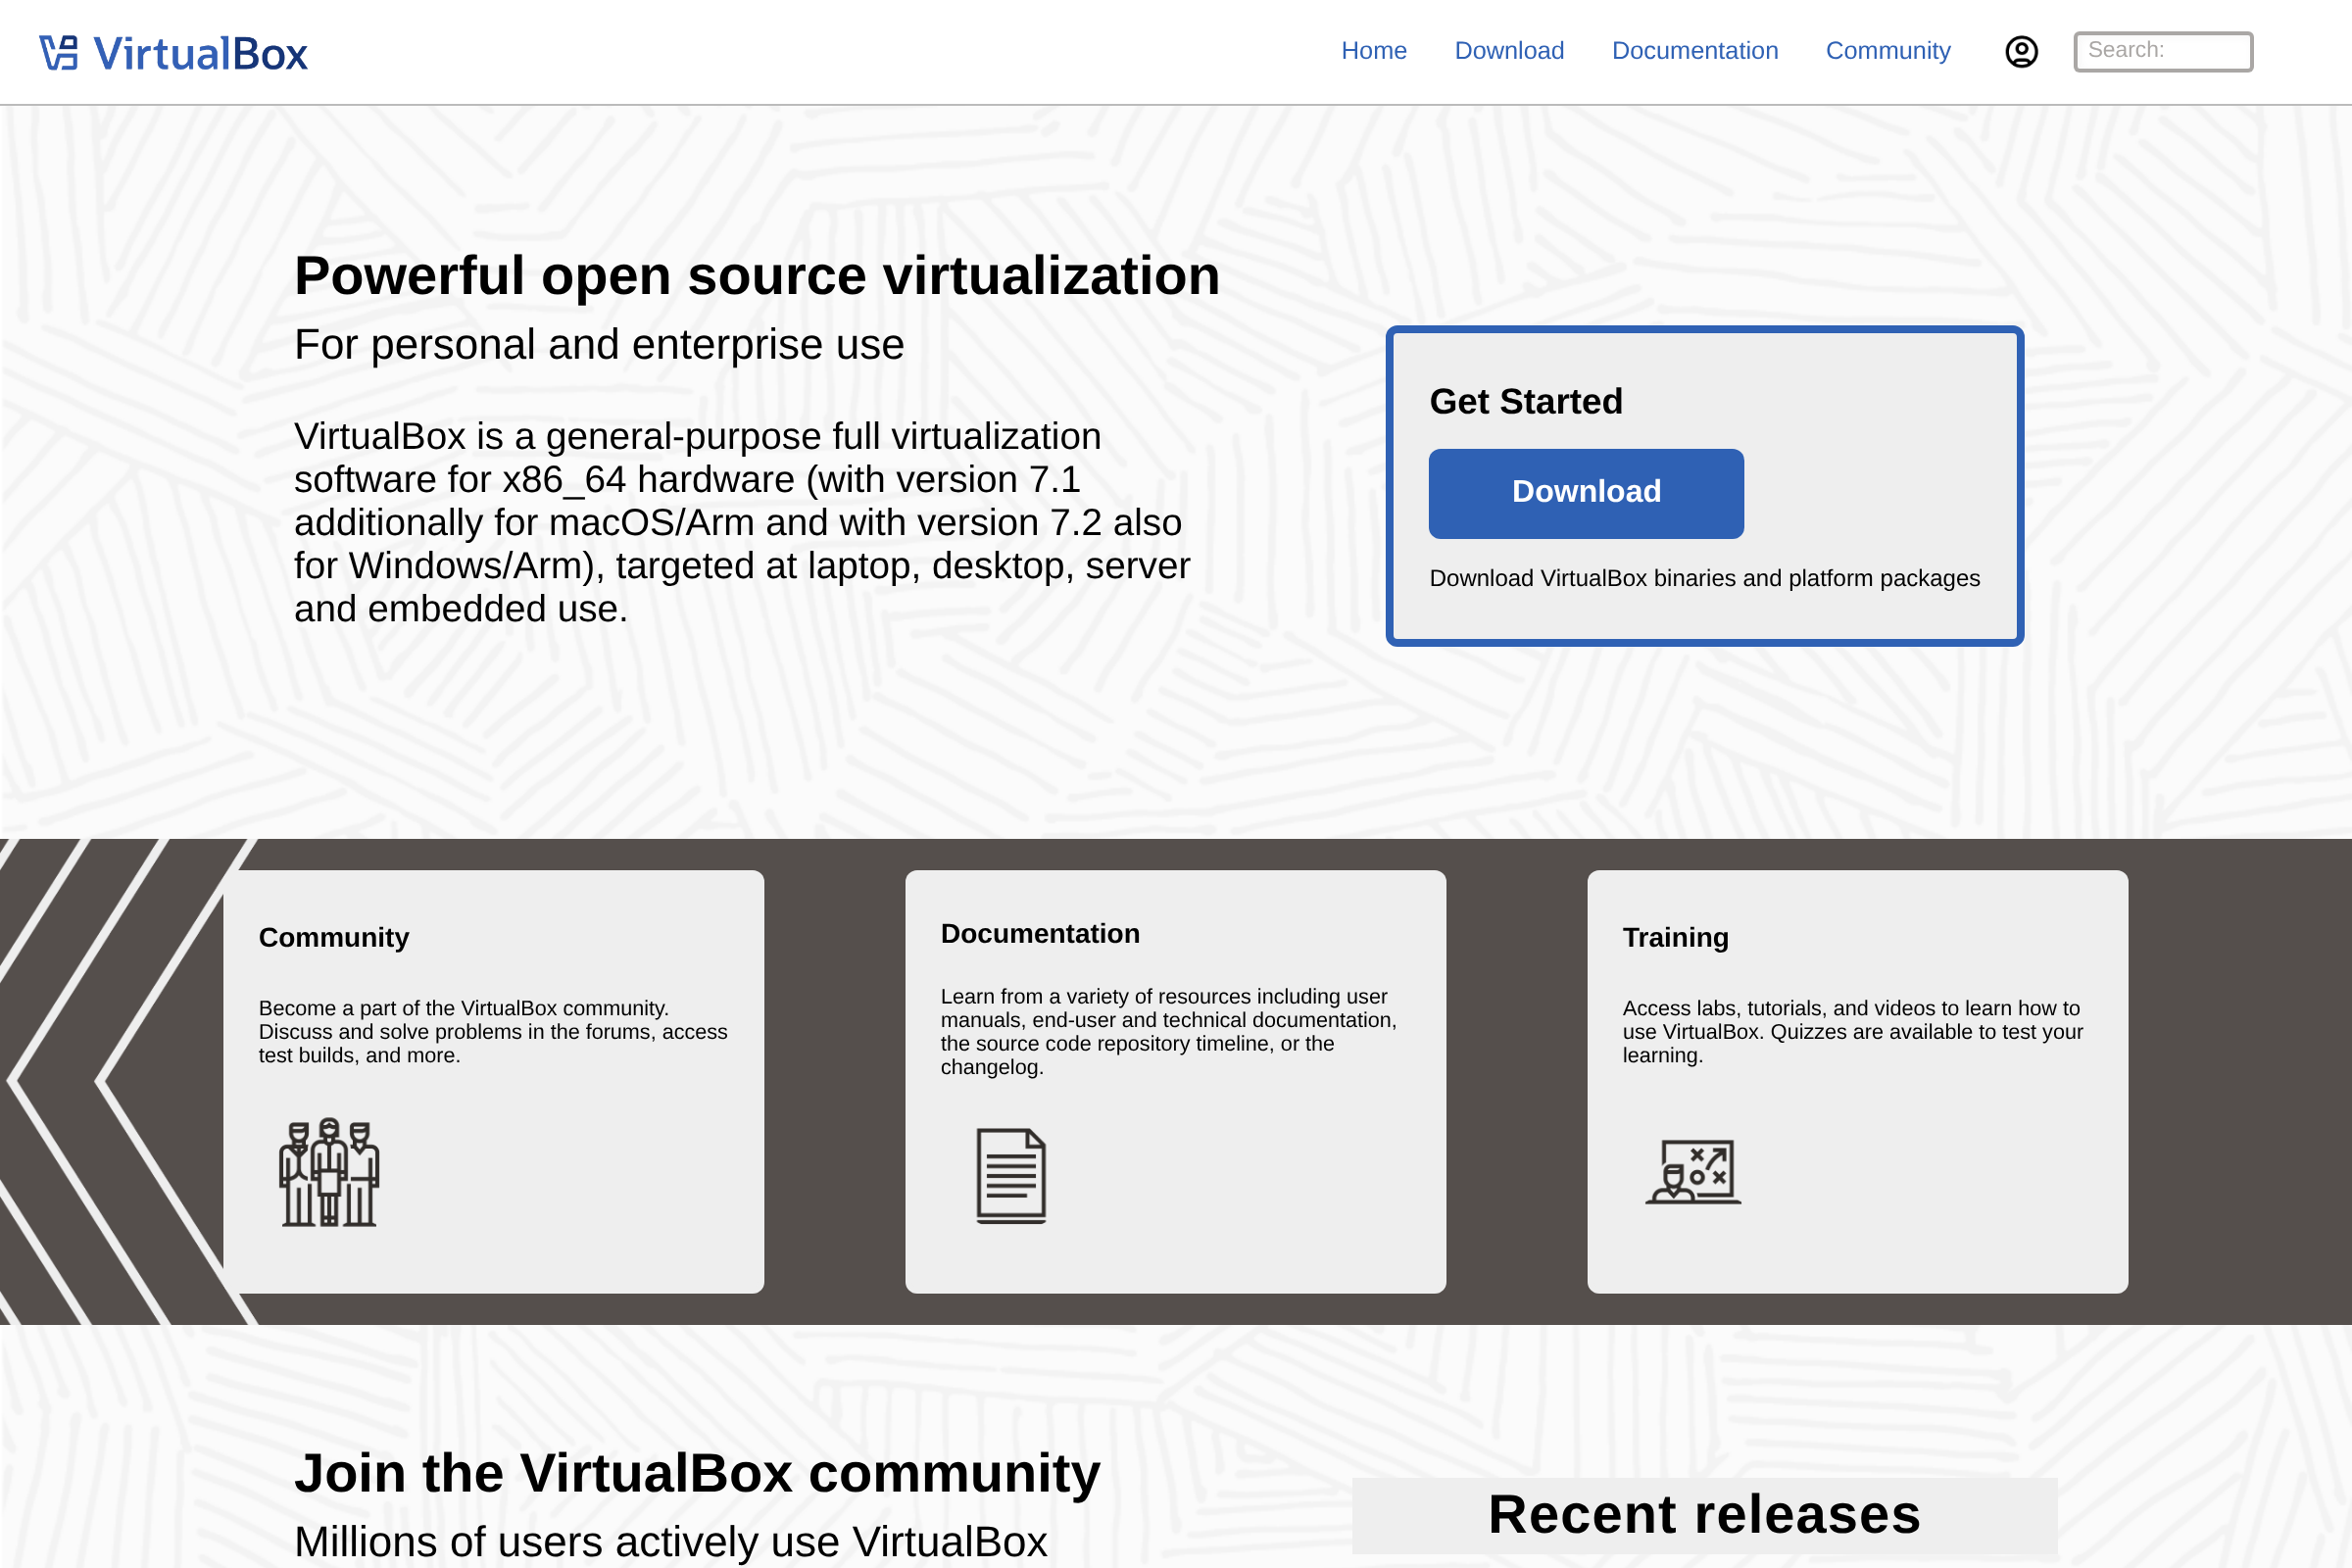Click the Join the VirtualBox community heading
2352x1568 pixels.
697,1471
